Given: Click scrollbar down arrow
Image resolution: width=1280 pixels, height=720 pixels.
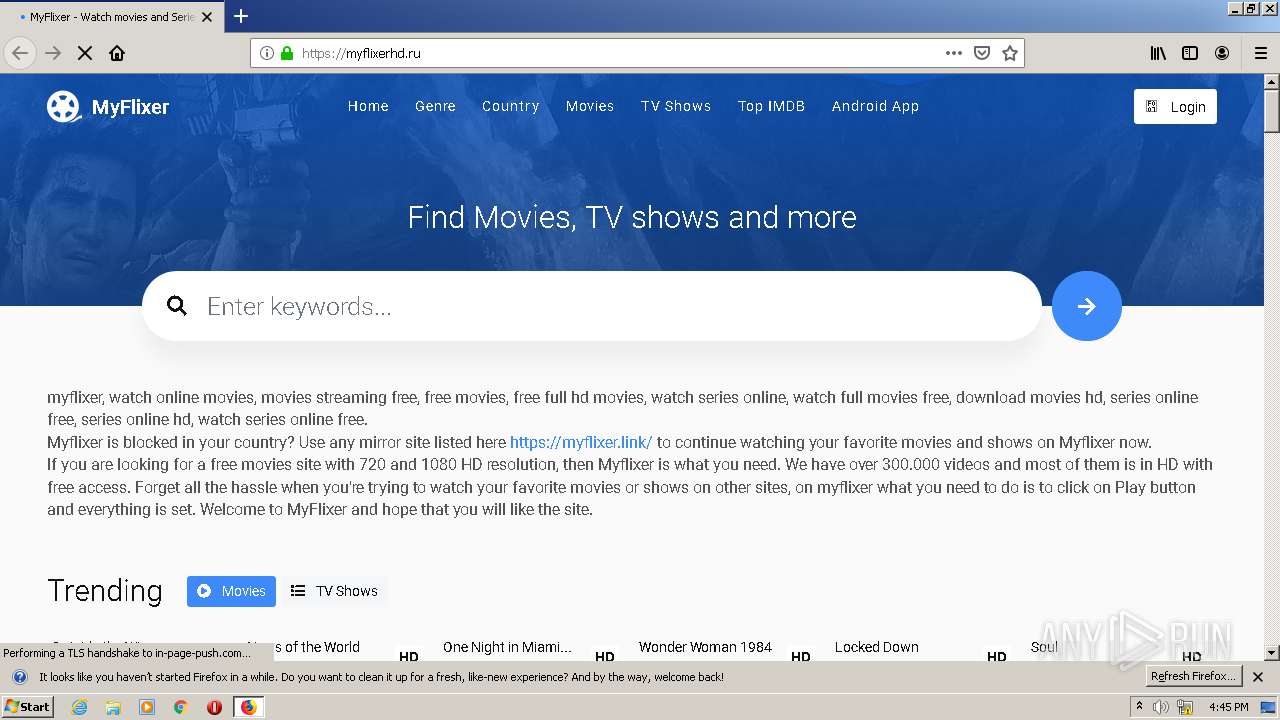Looking at the screenshot, I should coord(1272,653).
